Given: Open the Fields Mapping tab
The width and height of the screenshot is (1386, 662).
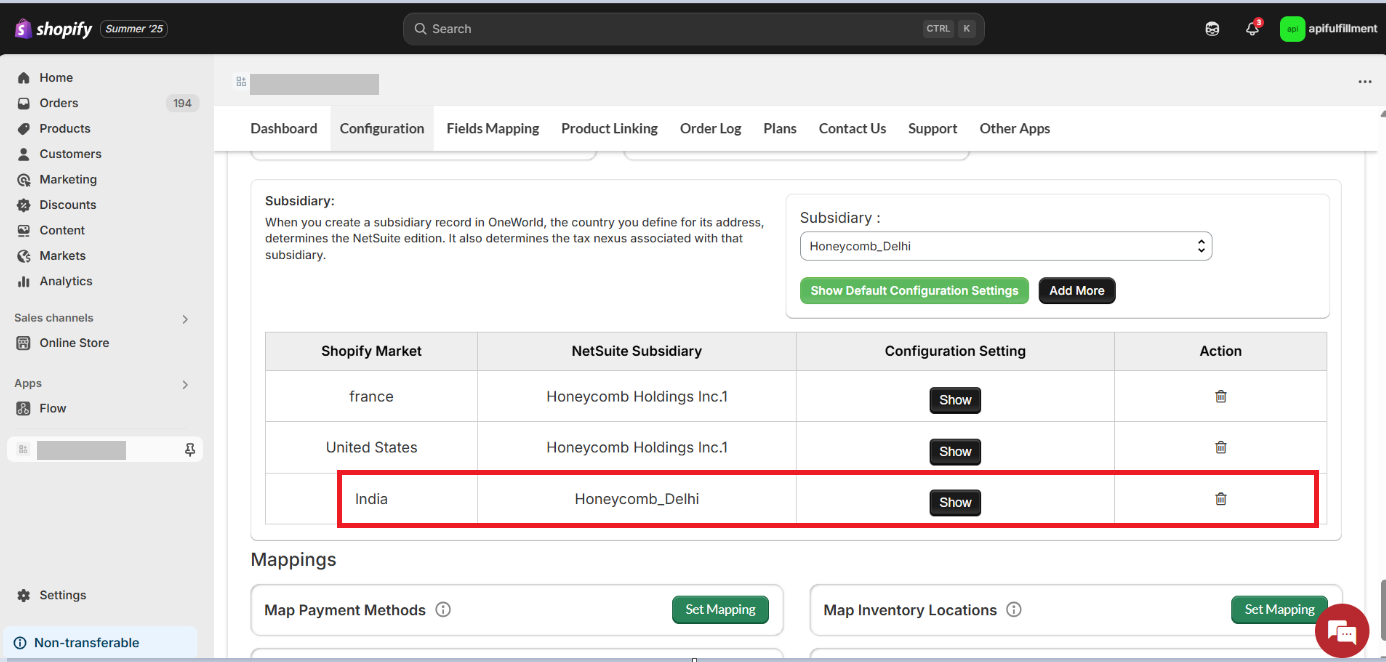Looking at the screenshot, I should click(493, 128).
